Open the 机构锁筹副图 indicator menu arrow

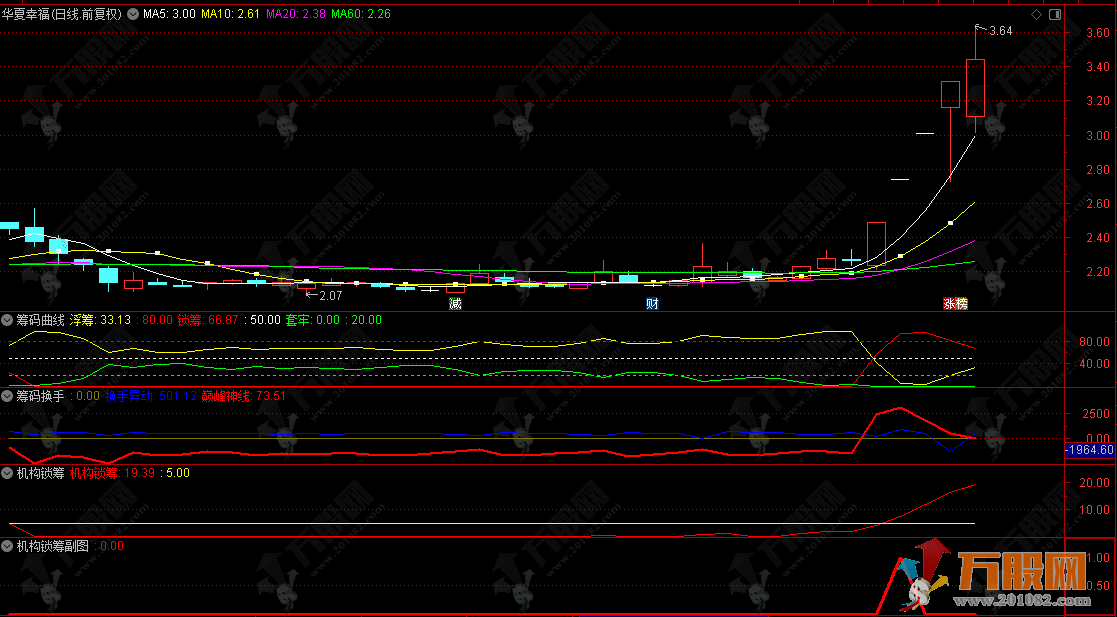pos(8,546)
